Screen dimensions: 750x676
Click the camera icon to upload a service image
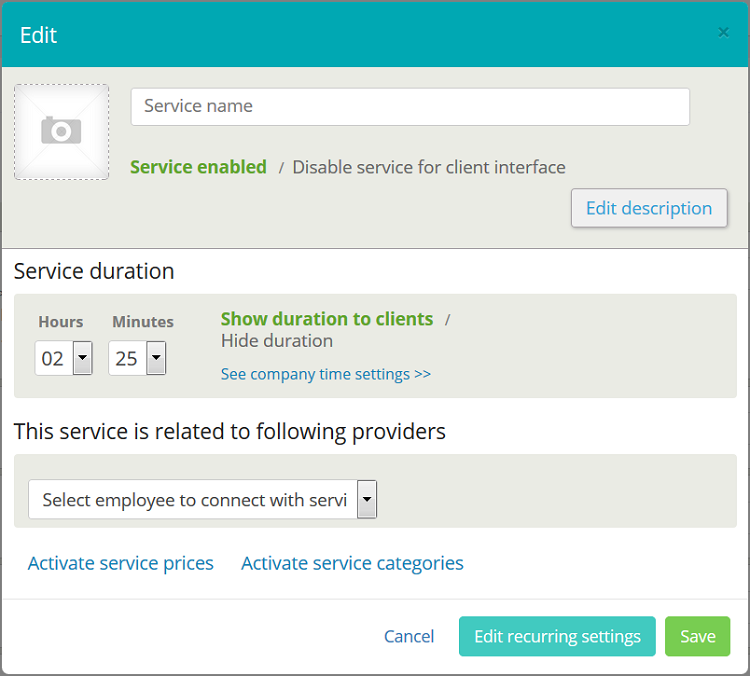point(61,131)
